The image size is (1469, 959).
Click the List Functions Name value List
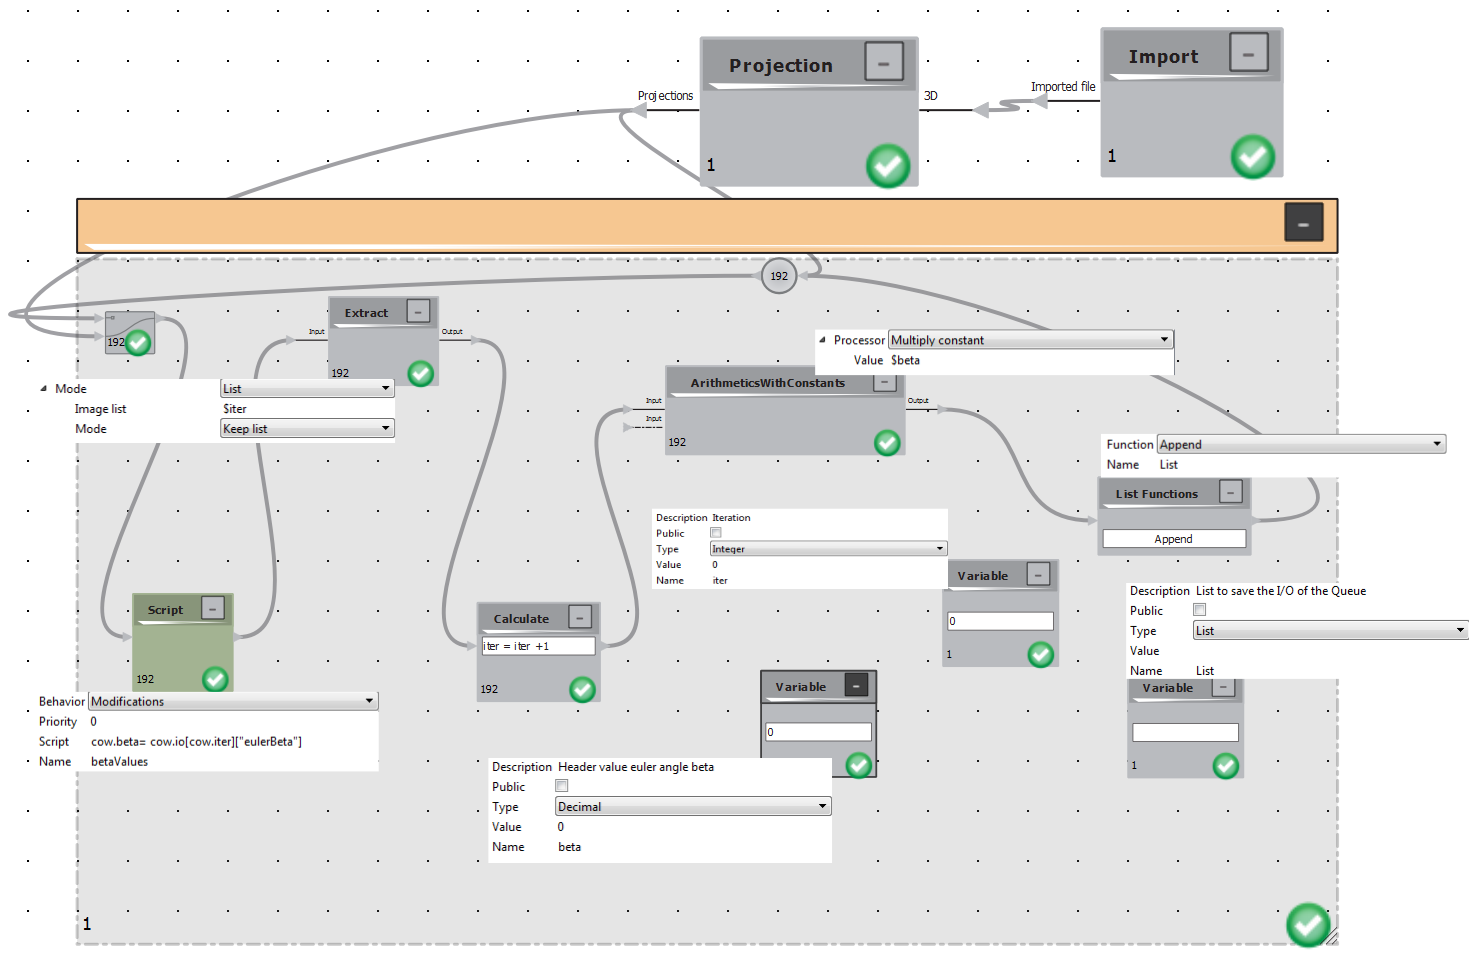pyautogui.click(x=1169, y=464)
